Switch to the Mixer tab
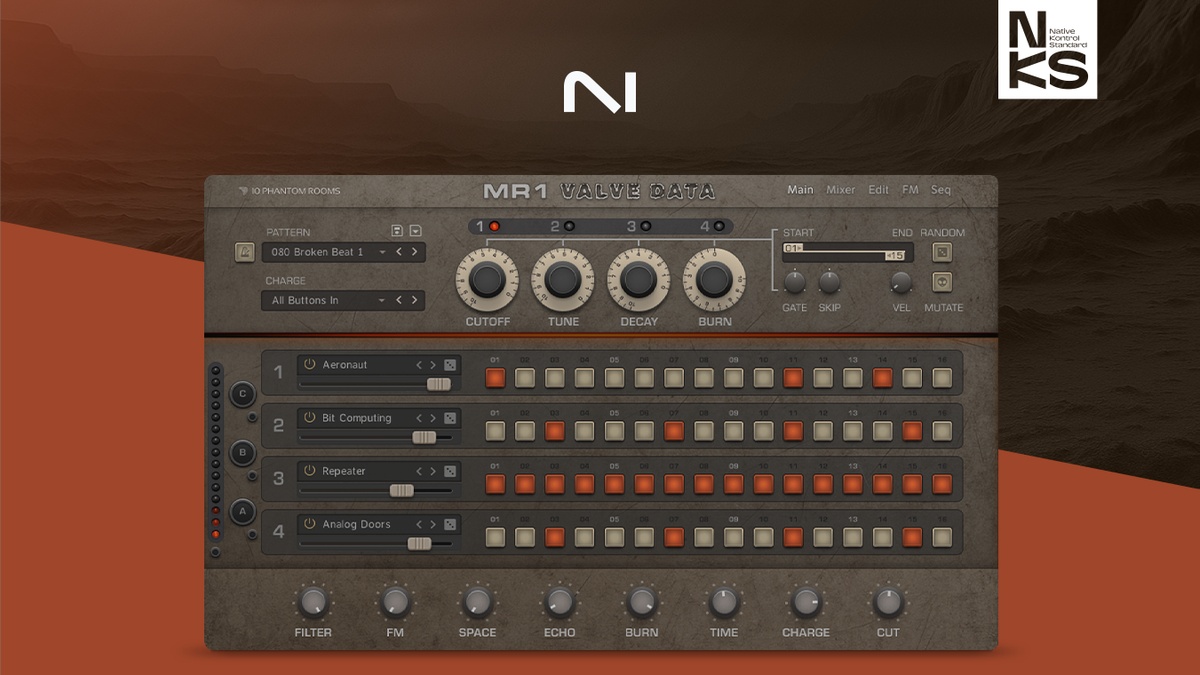 [841, 190]
